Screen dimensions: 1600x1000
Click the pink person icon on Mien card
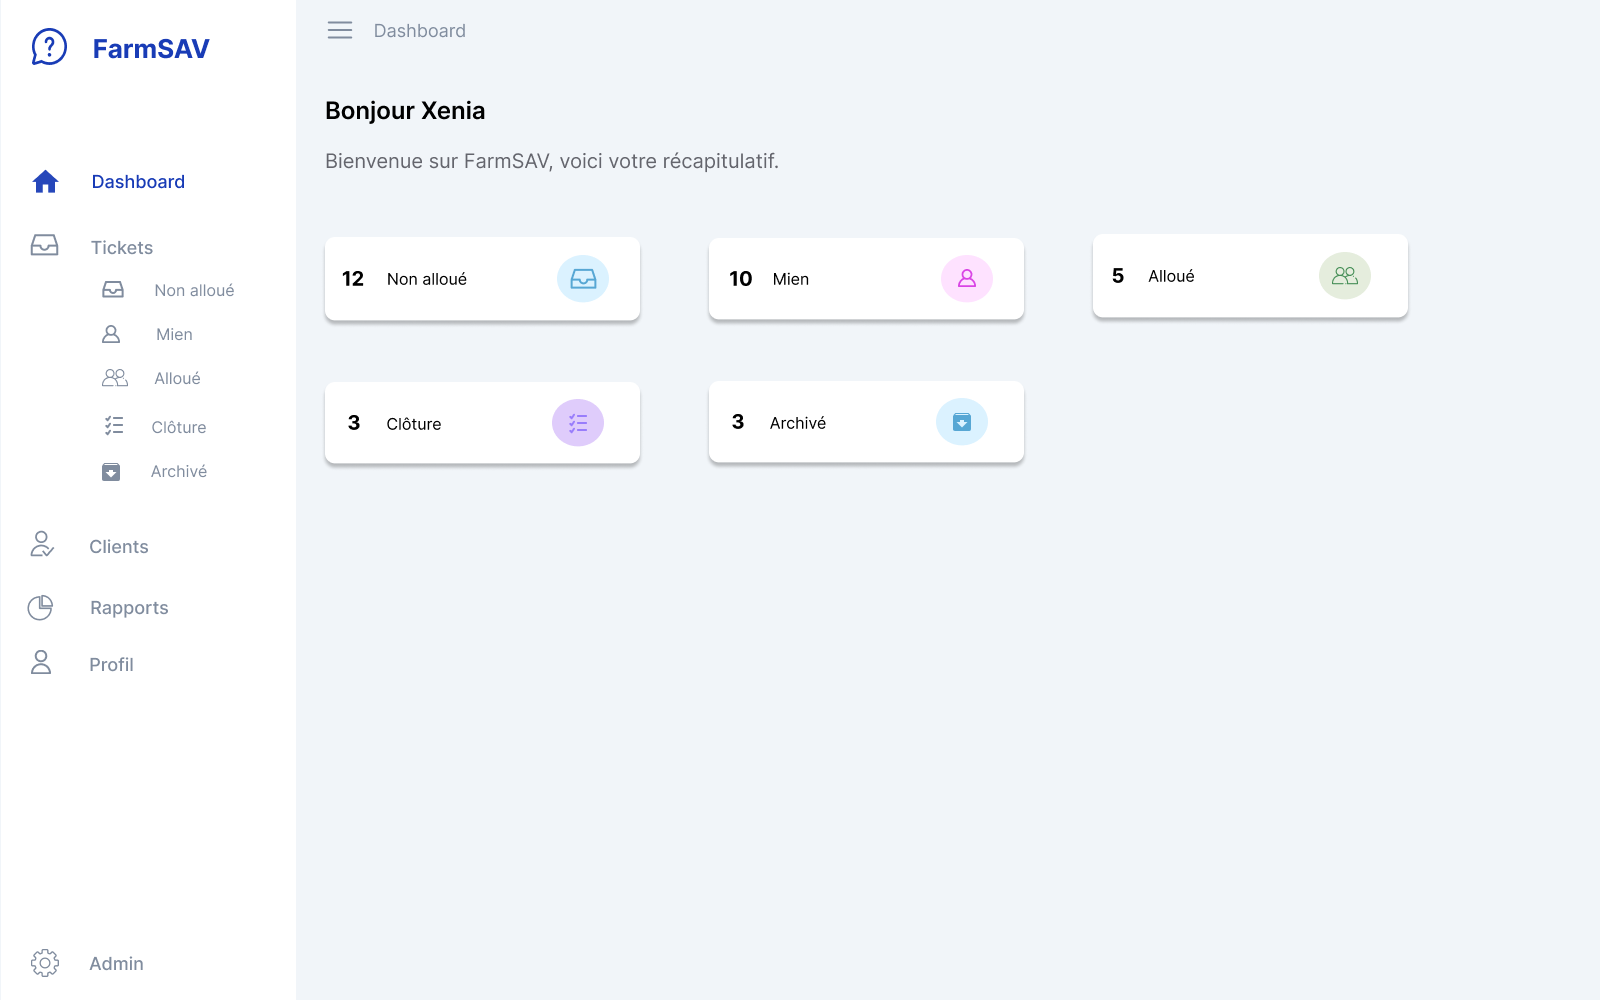click(x=967, y=279)
